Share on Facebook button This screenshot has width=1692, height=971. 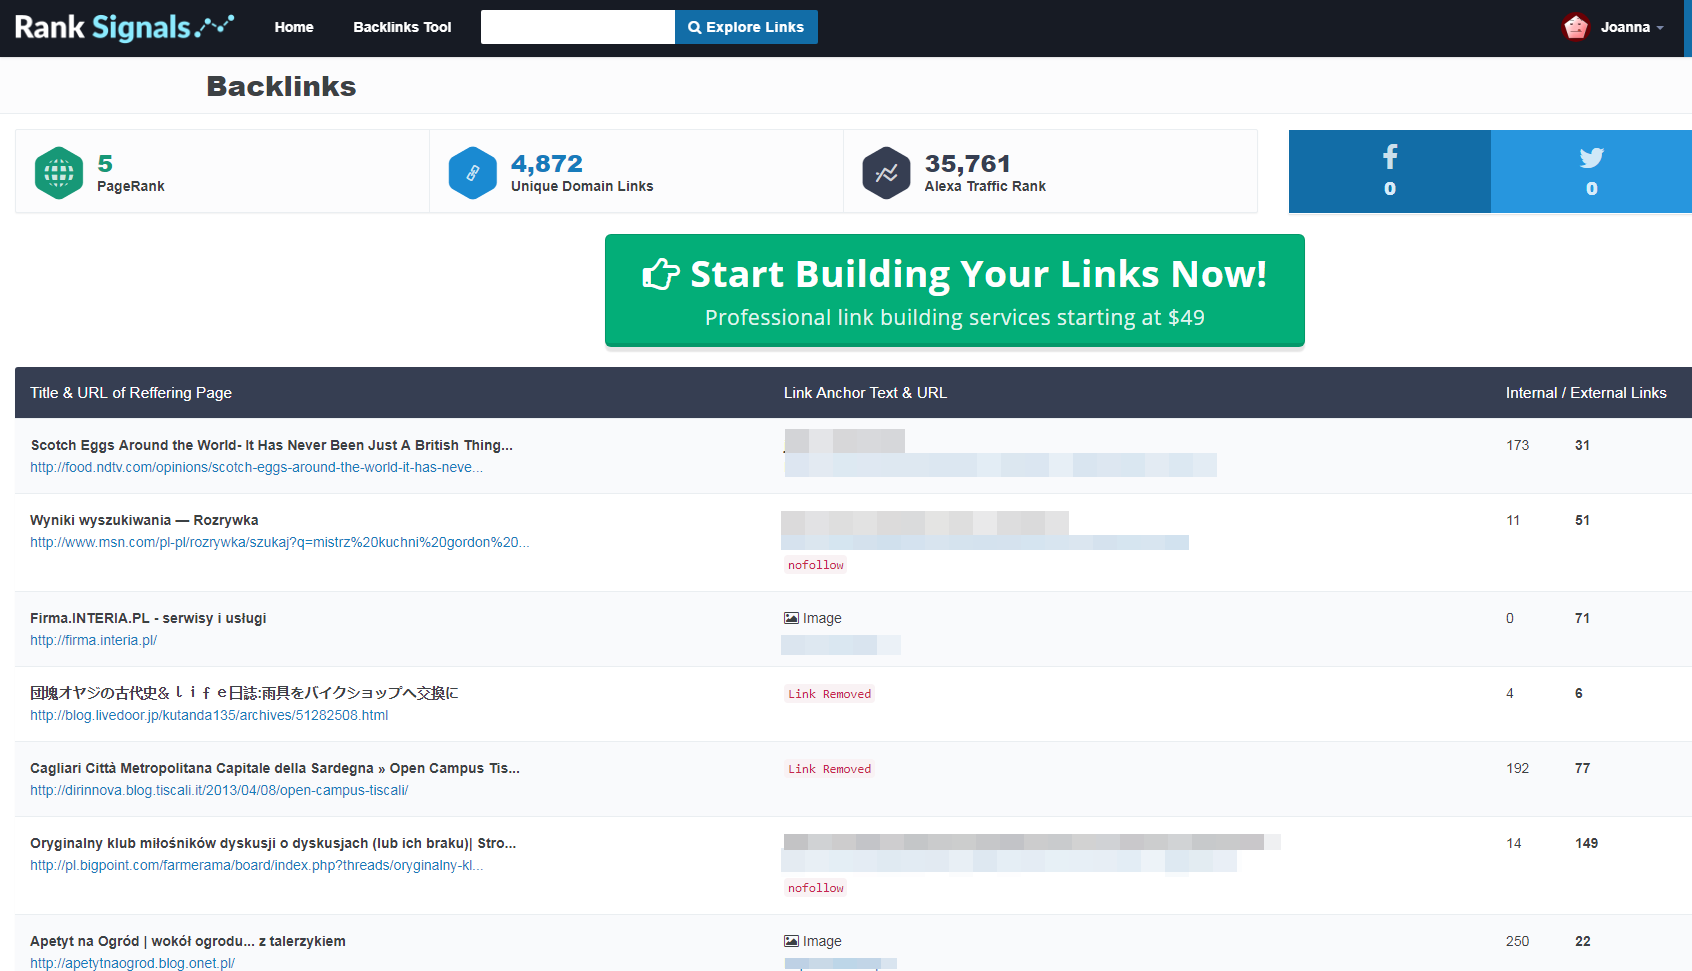[x=1390, y=171]
